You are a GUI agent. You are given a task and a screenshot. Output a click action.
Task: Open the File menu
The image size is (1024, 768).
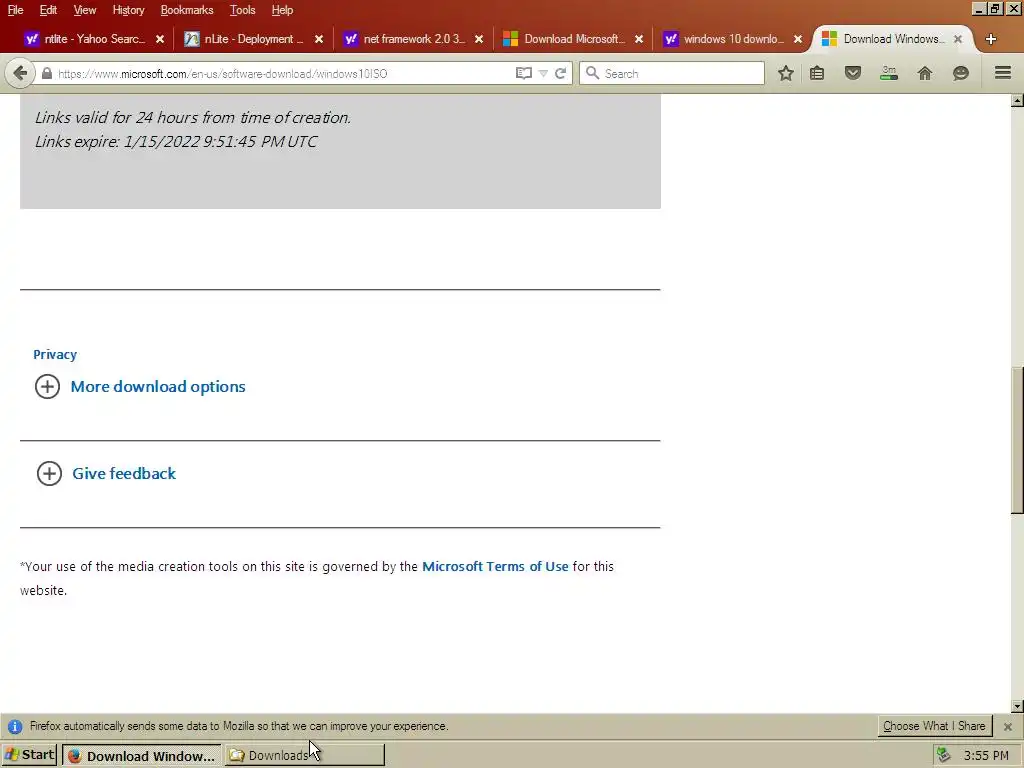[15, 10]
